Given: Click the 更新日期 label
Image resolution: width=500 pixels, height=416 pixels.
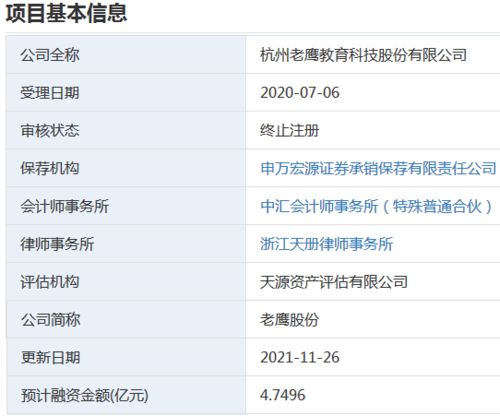Looking at the screenshot, I should tap(50, 357).
